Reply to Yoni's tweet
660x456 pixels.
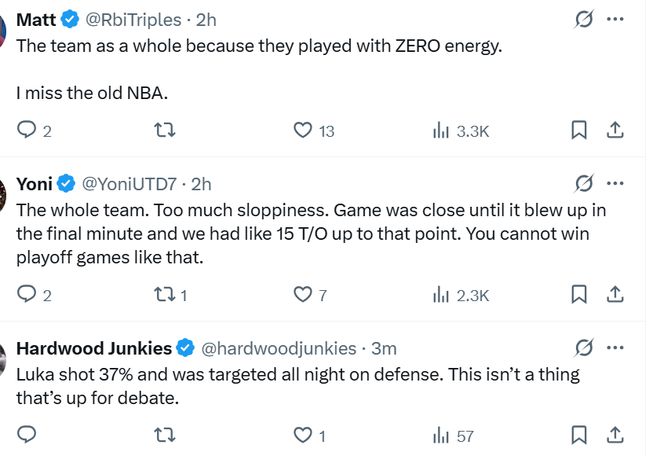point(28,294)
